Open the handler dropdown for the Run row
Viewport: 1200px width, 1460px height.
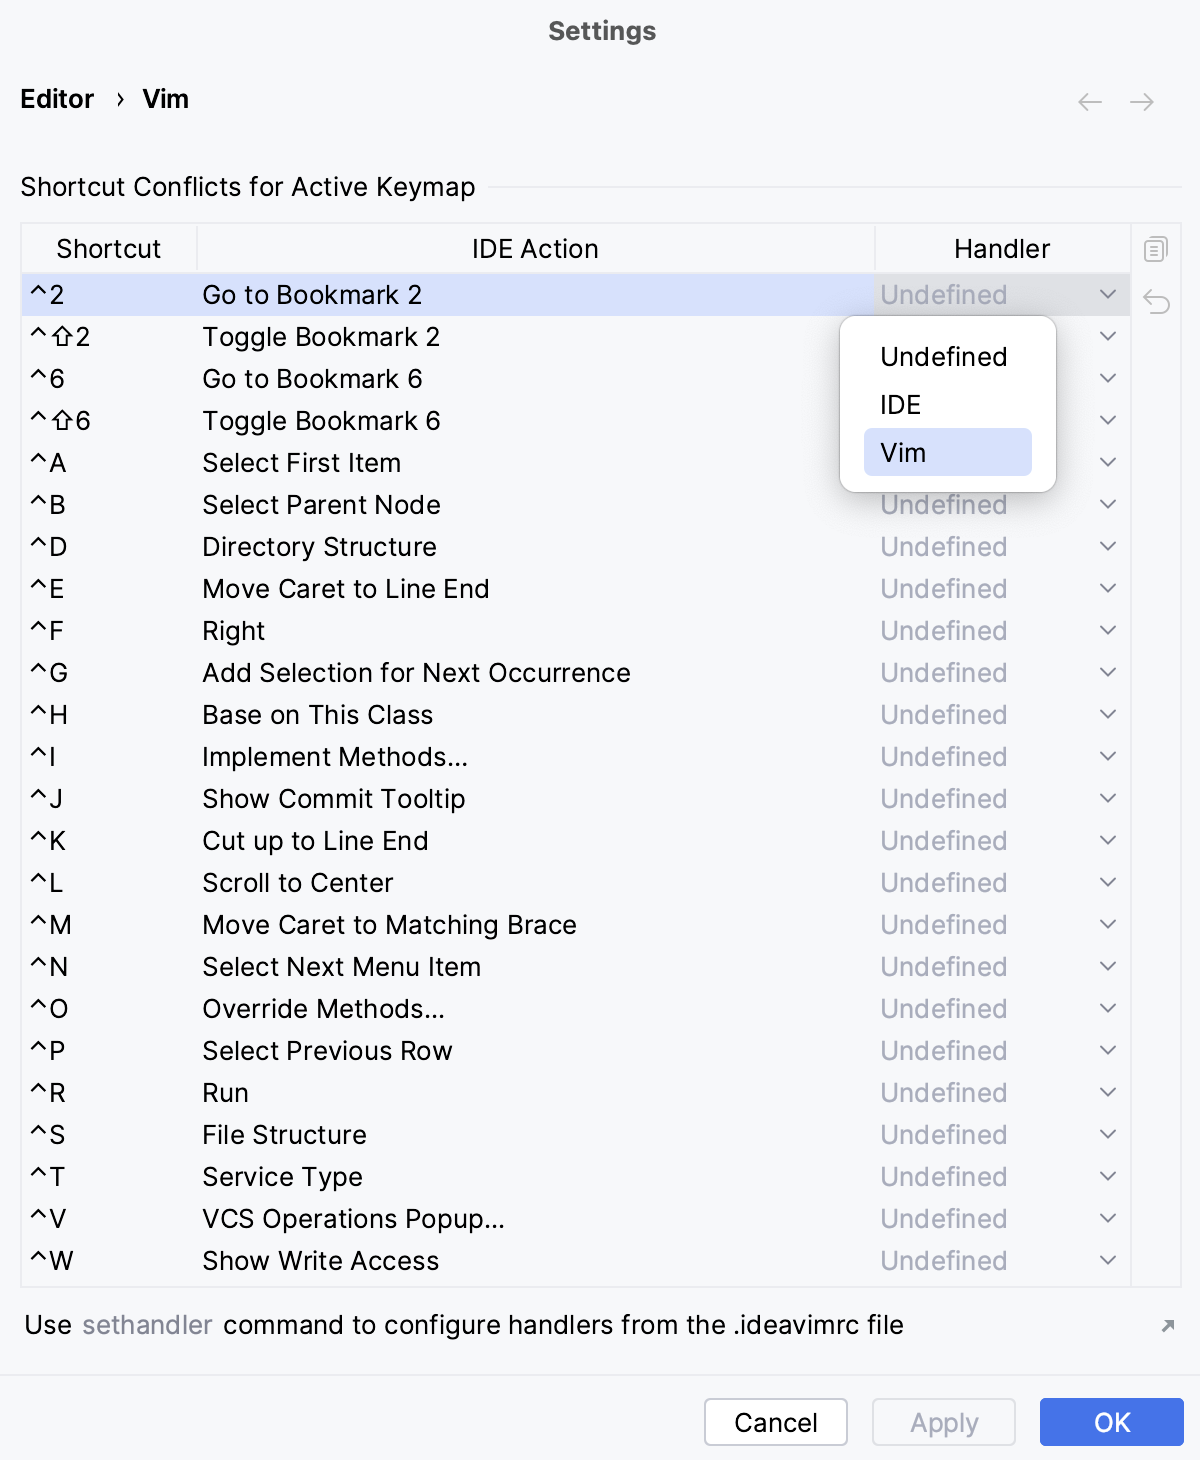[x=1108, y=1092]
